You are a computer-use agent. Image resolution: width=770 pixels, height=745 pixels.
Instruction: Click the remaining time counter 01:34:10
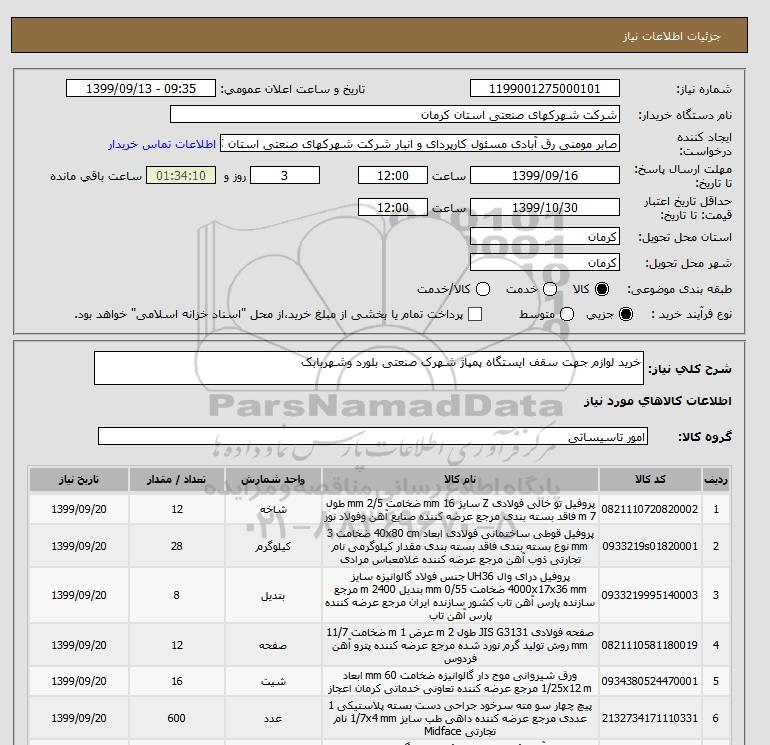pos(181,175)
